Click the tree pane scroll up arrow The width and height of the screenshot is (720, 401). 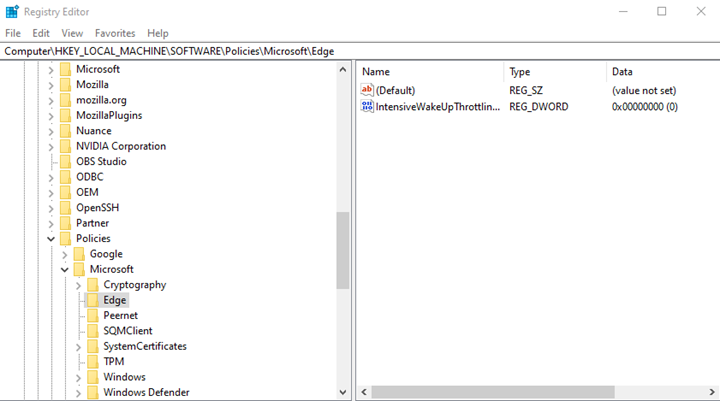coord(343,70)
